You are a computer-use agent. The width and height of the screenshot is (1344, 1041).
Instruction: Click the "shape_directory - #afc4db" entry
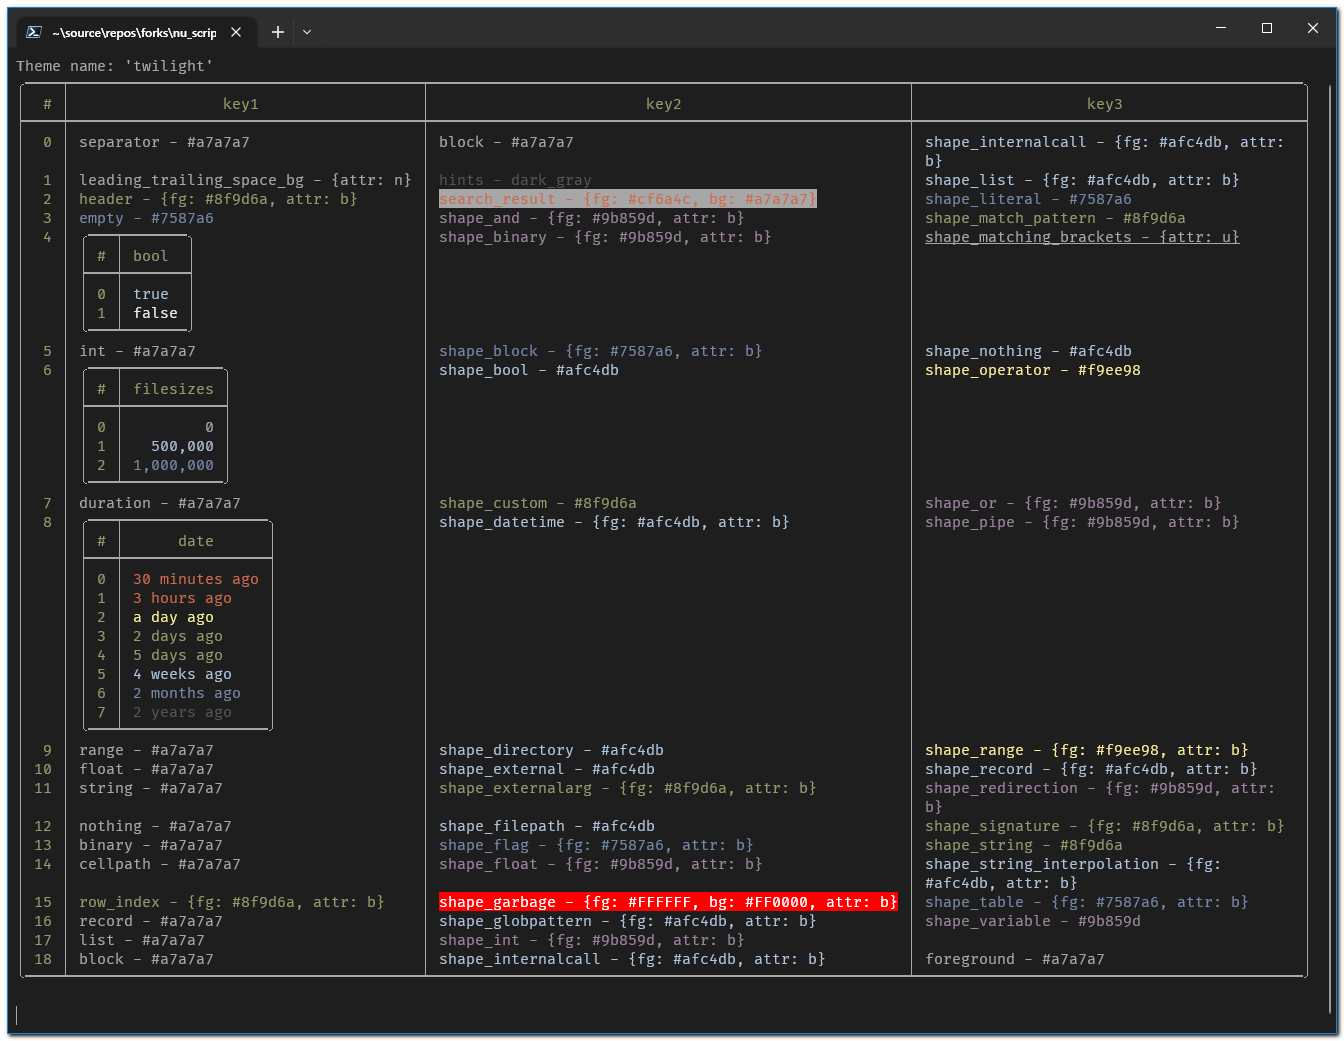[x=552, y=750]
